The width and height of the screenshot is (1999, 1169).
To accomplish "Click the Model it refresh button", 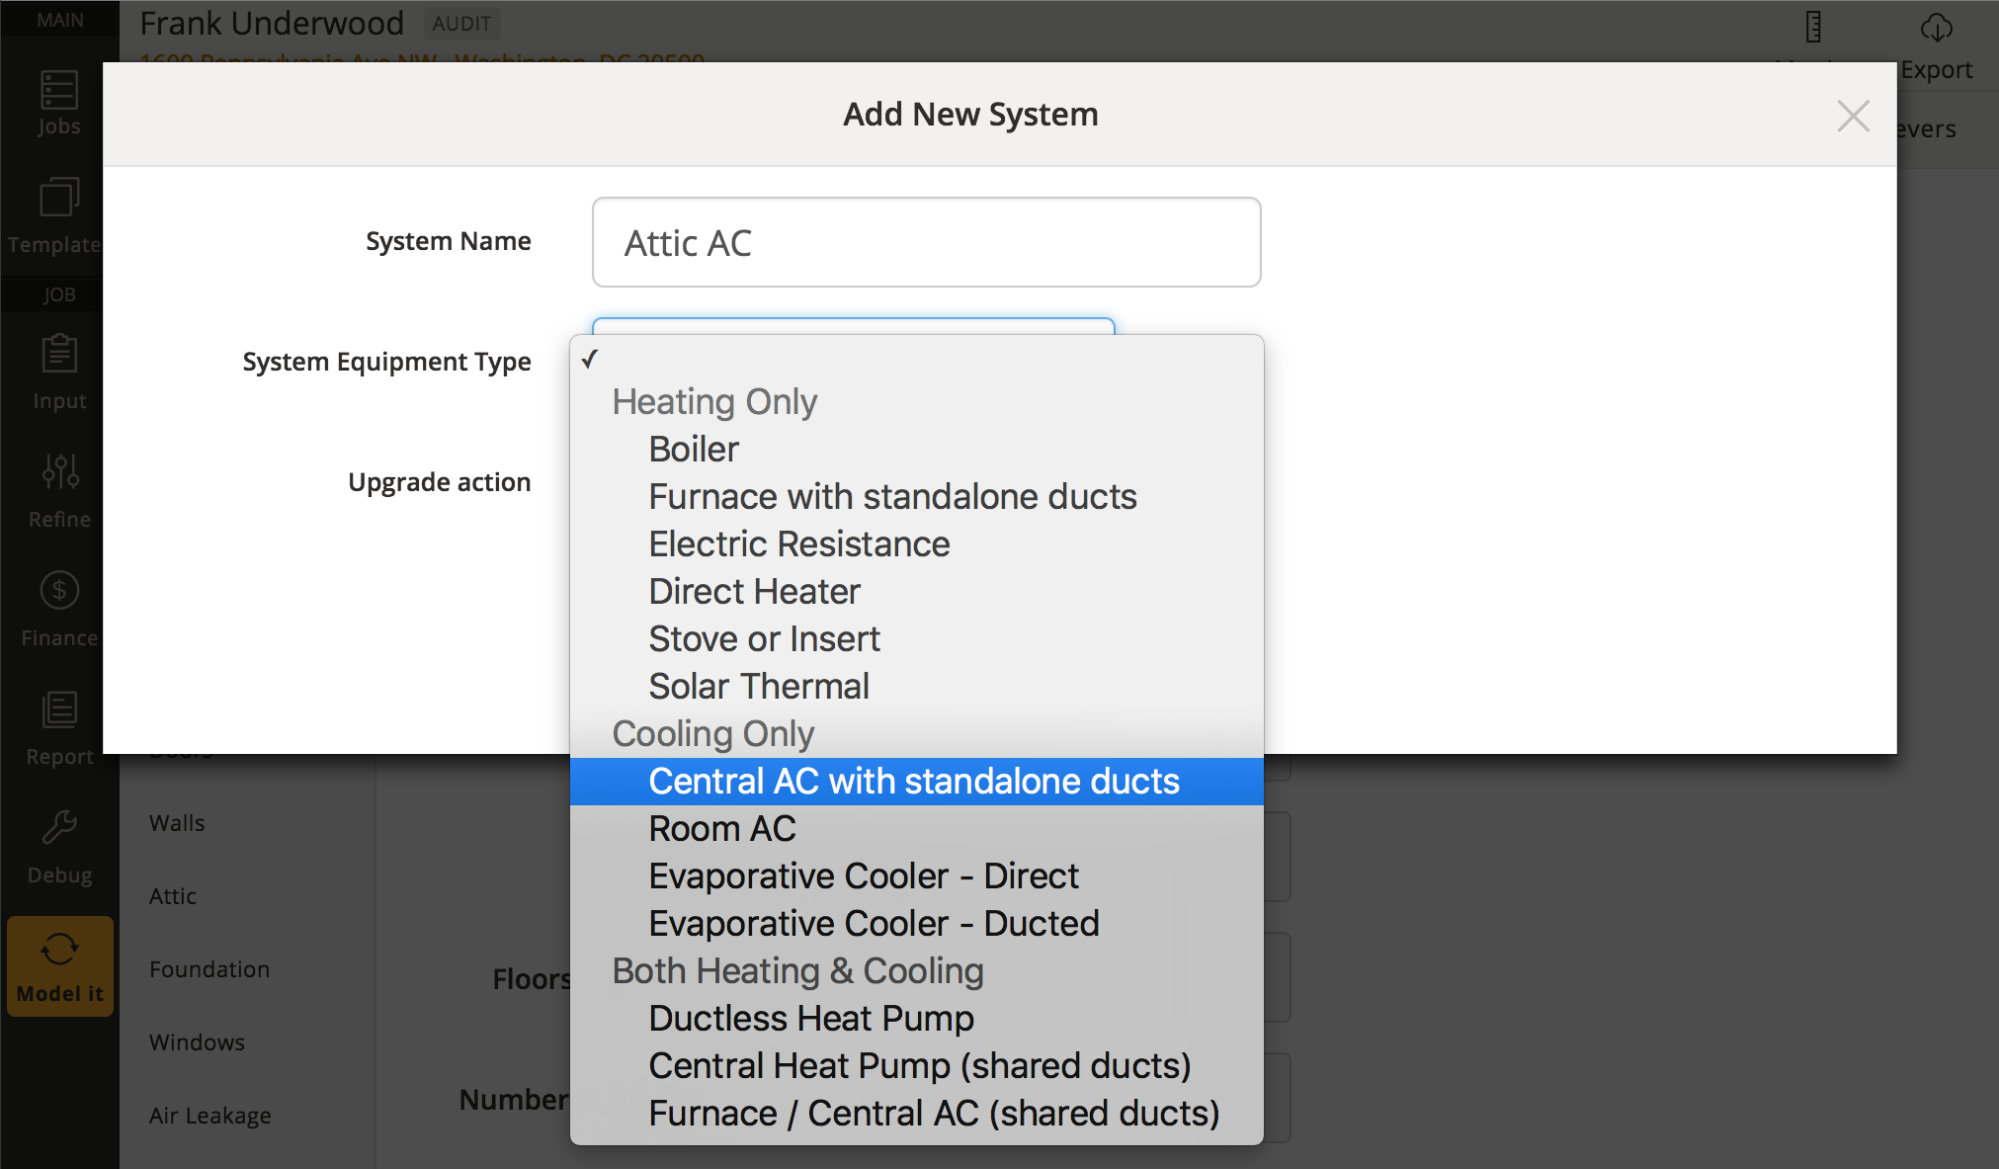I will [60, 966].
